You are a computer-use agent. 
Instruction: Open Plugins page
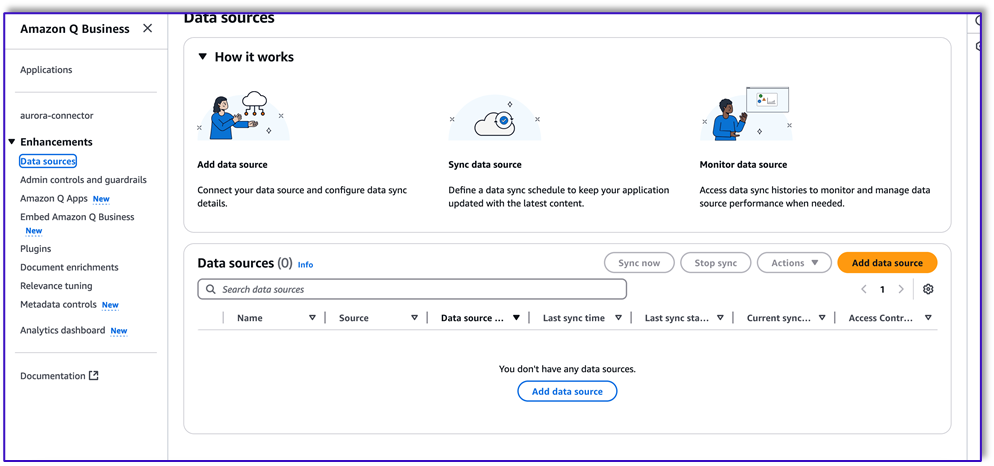(36, 249)
